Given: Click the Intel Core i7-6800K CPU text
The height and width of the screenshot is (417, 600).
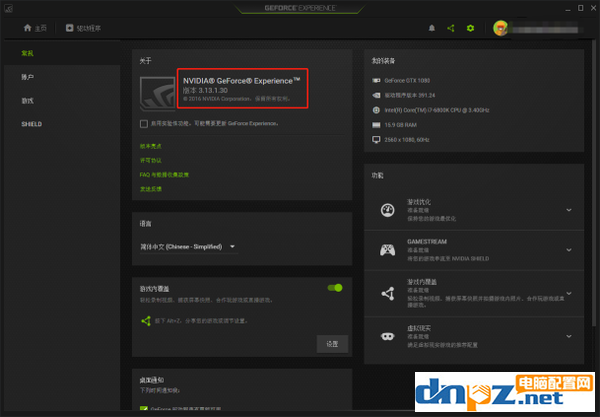Looking at the screenshot, I should point(437,110).
